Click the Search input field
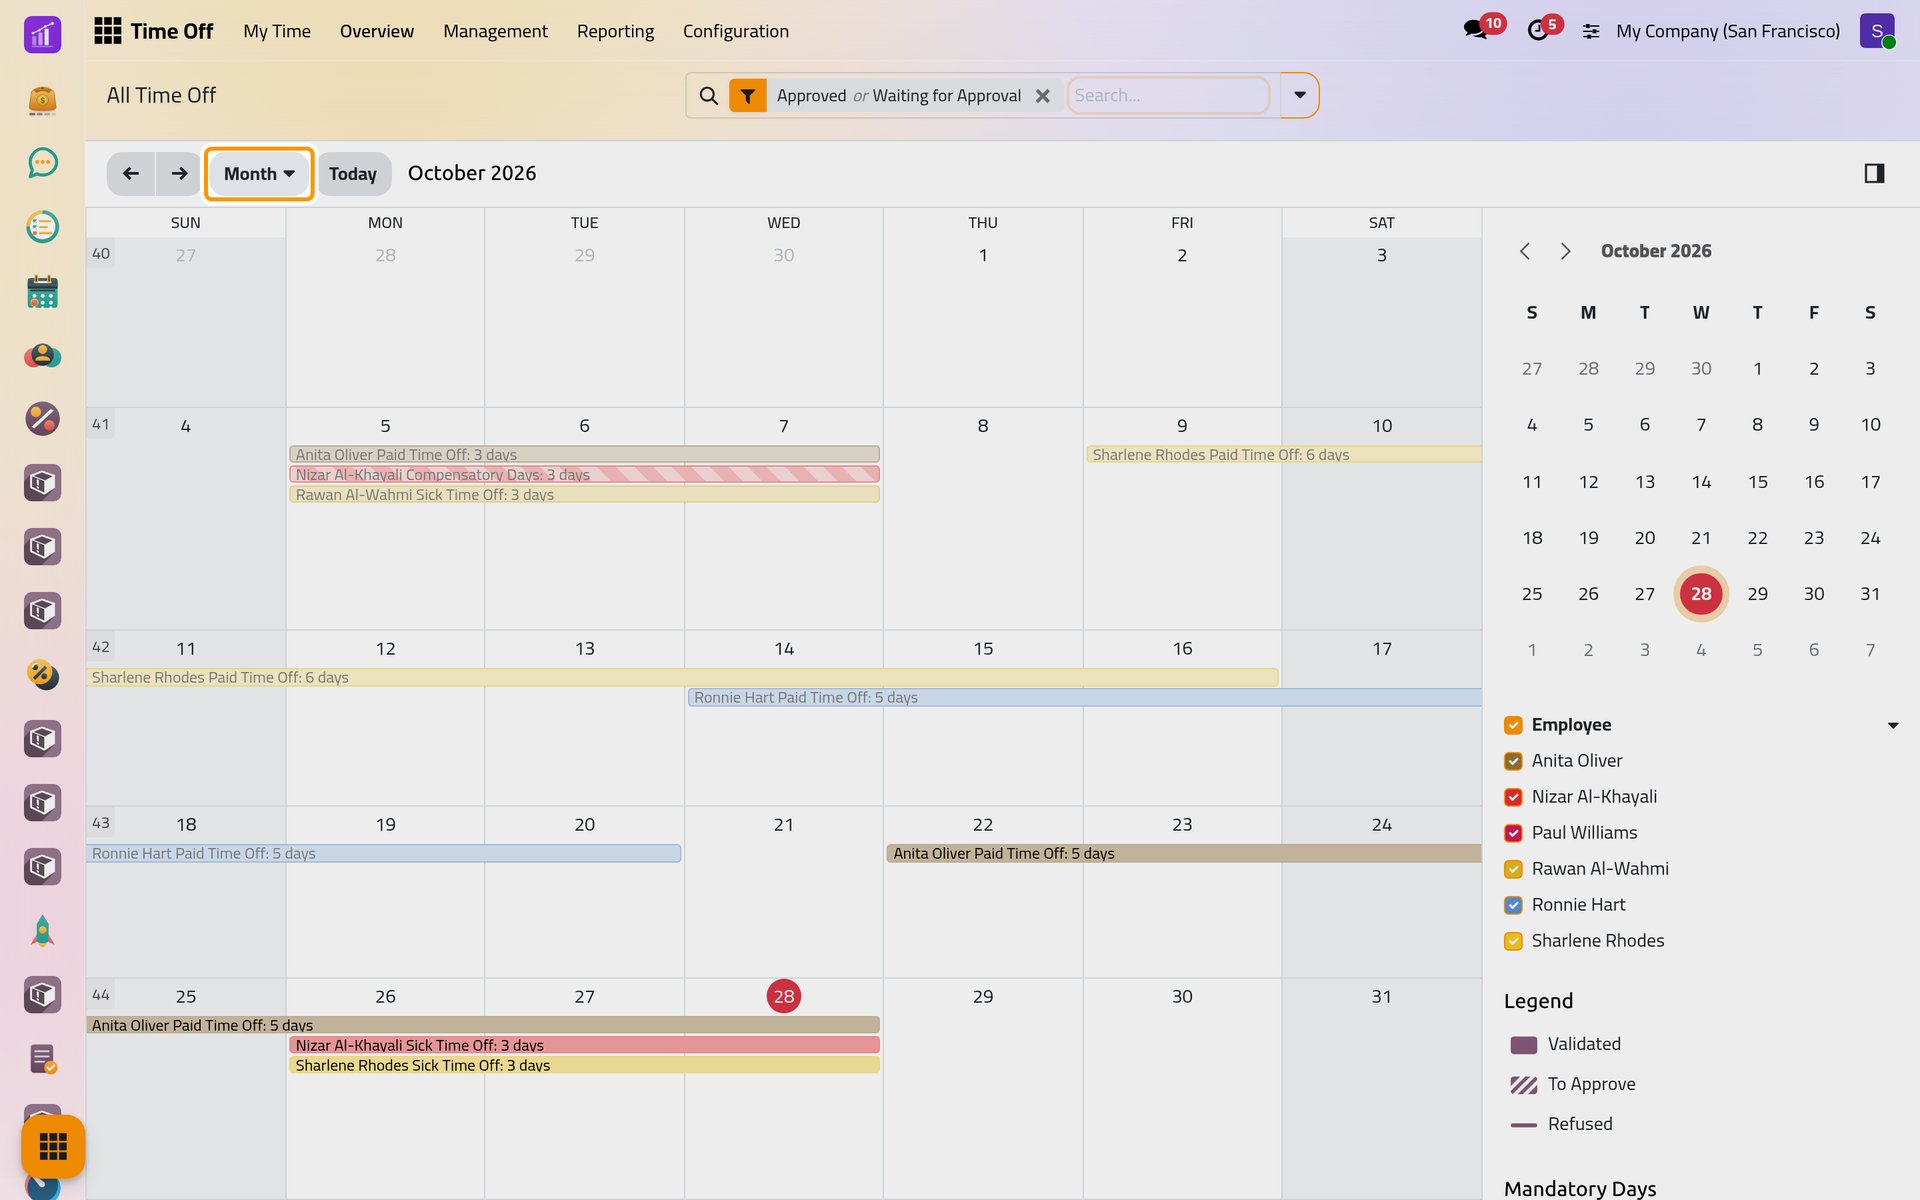1920x1200 pixels. [x=1168, y=96]
